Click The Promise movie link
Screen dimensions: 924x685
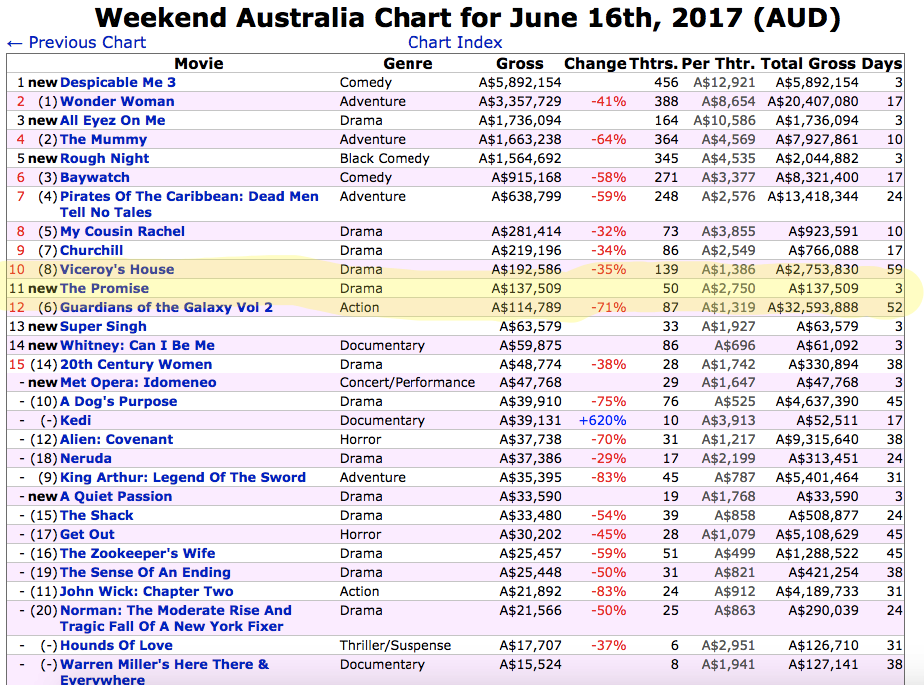point(104,288)
